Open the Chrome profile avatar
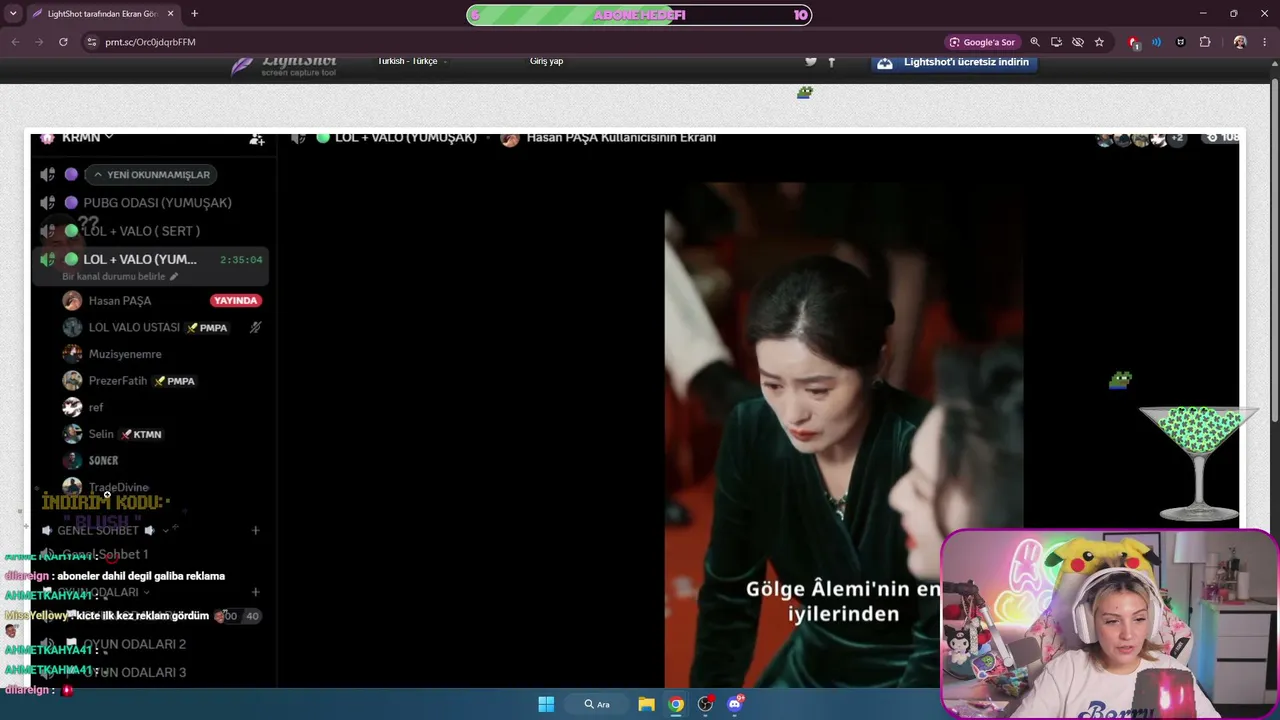Image resolution: width=1280 pixels, height=720 pixels. coord(1240,42)
